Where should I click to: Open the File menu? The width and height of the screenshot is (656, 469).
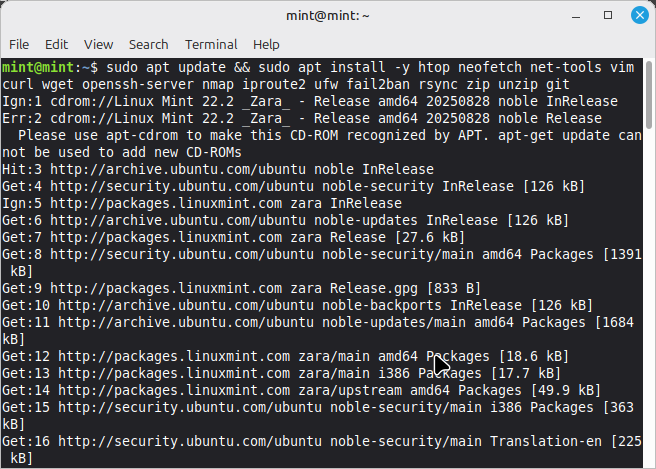click(x=19, y=45)
